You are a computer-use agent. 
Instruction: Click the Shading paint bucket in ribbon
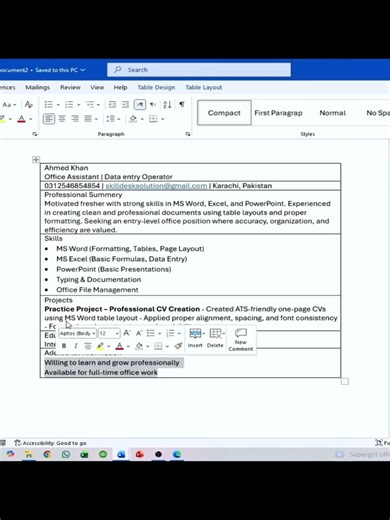(133, 119)
